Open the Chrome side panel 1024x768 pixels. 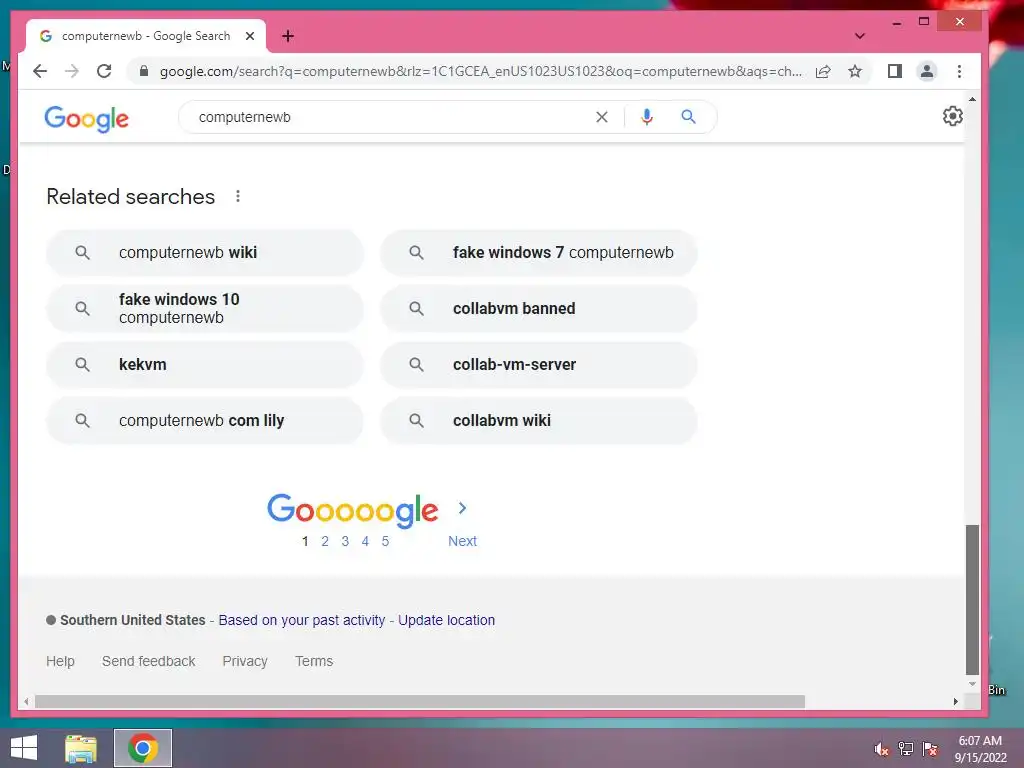tap(895, 71)
